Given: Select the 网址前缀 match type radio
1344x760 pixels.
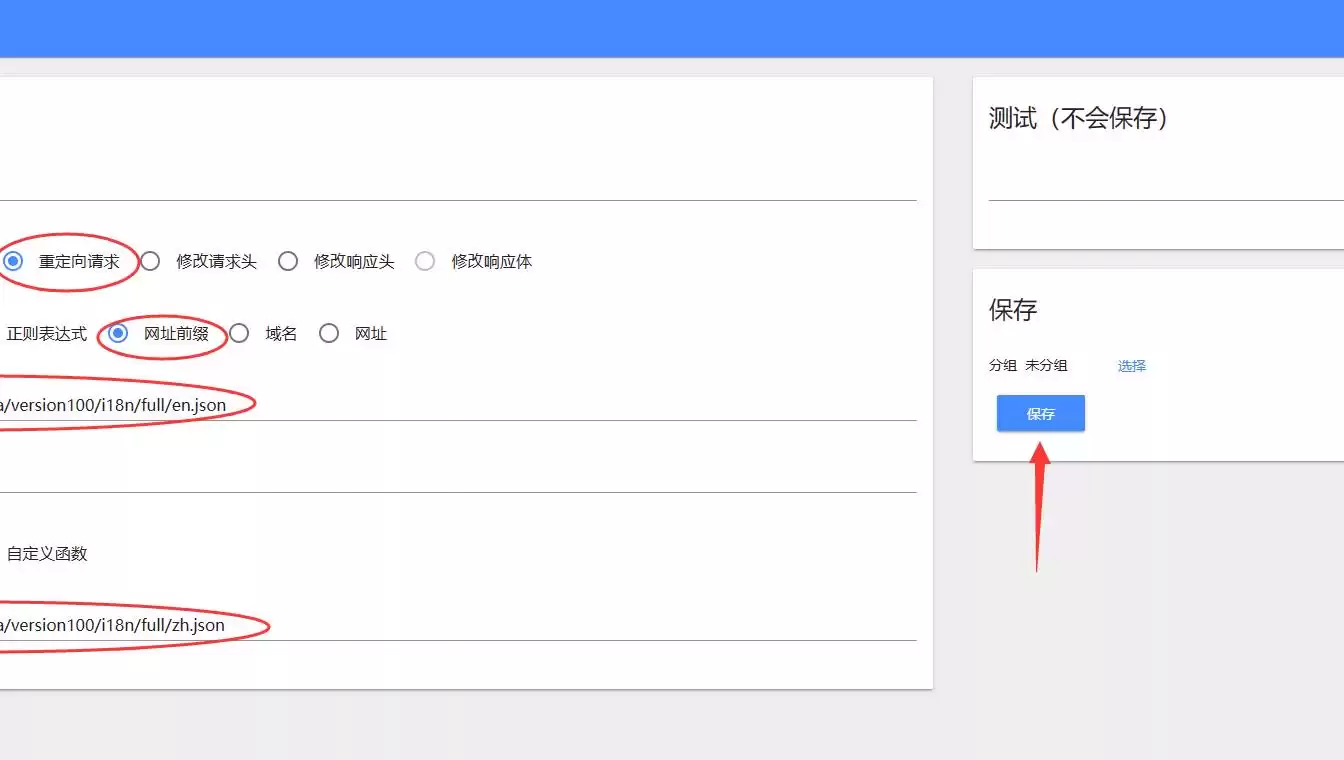Looking at the screenshot, I should [x=118, y=334].
